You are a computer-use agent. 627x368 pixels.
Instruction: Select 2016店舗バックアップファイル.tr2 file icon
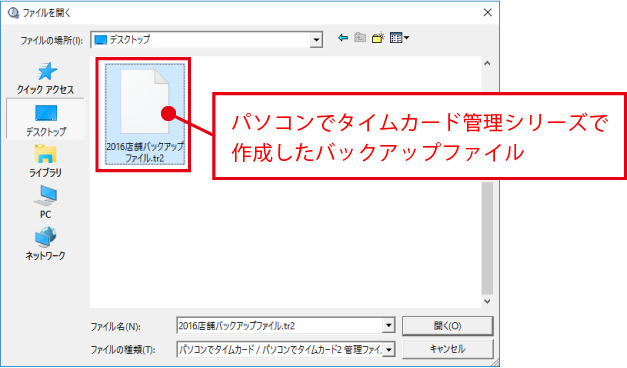(x=145, y=114)
